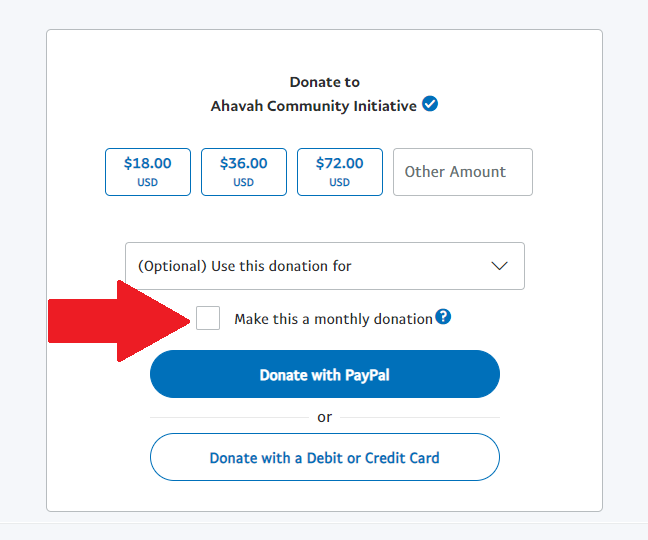Select the $18.00 donation amount

pos(148,172)
